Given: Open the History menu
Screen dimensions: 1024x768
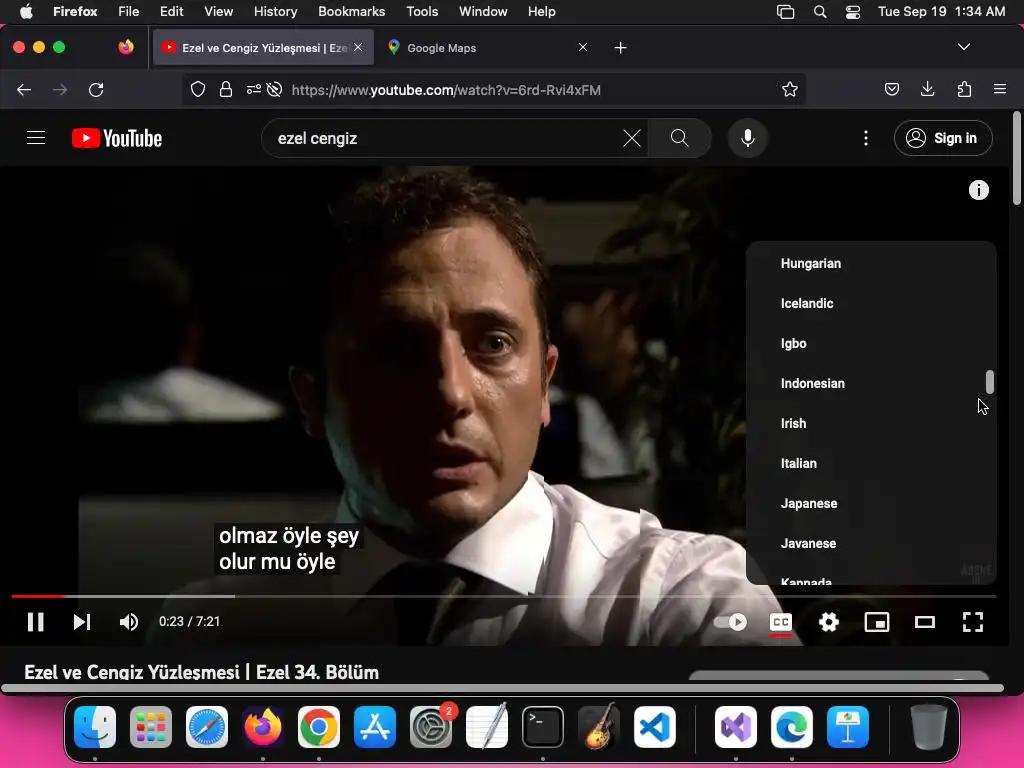Looking at the screenshot, I should tap(276, 11).
